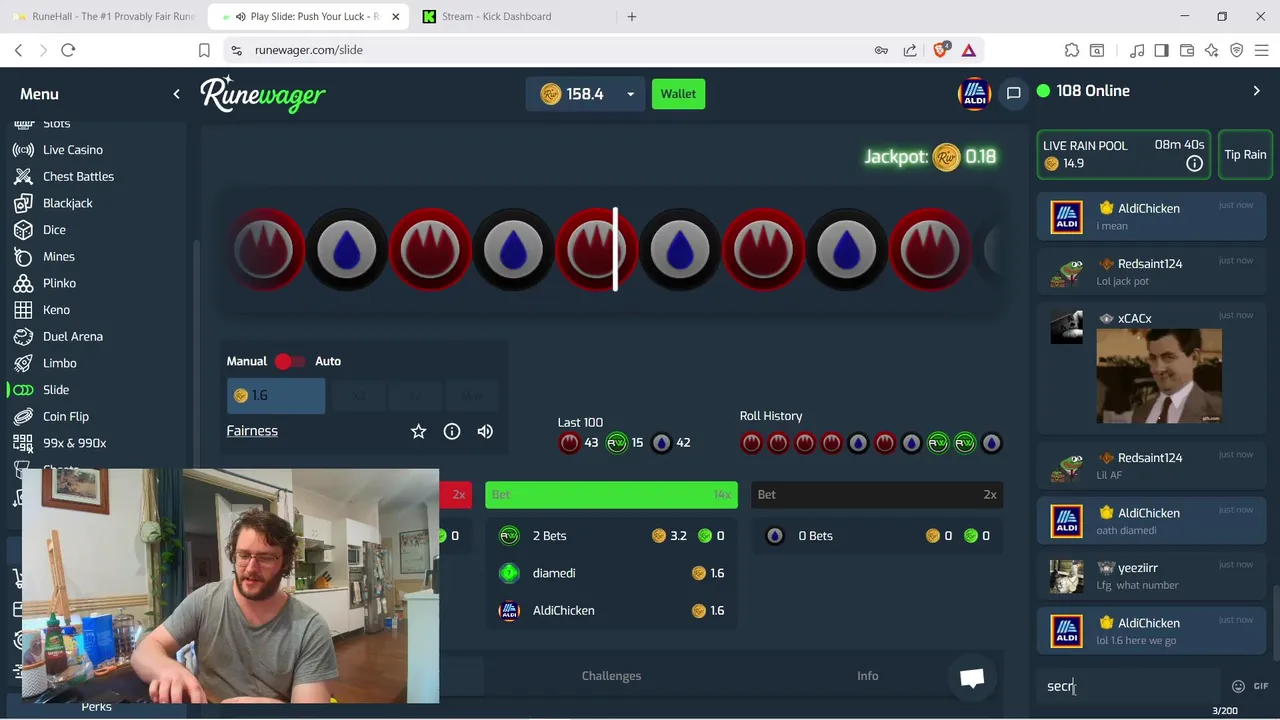Show Live Rain Pool info icon
The width and height of the screenshot is (1280, 720).
(1194, 164)
